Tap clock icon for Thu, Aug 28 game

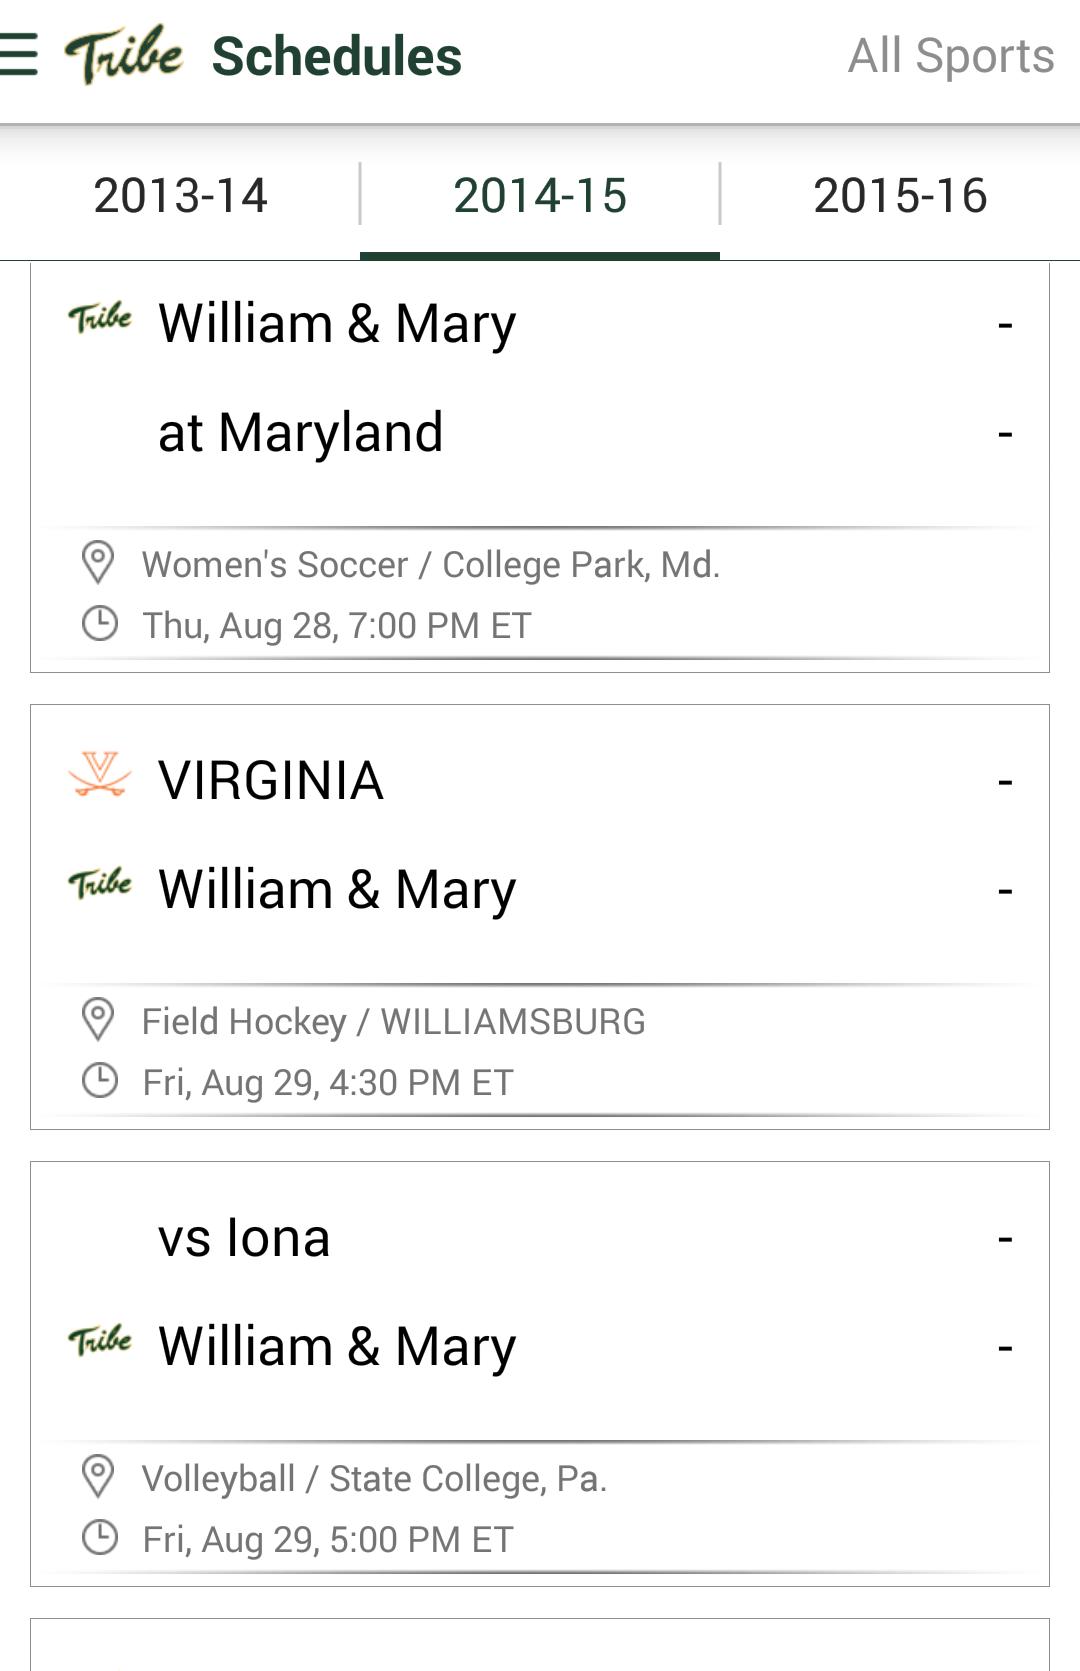pyautogui.click(x=99, y=624)
